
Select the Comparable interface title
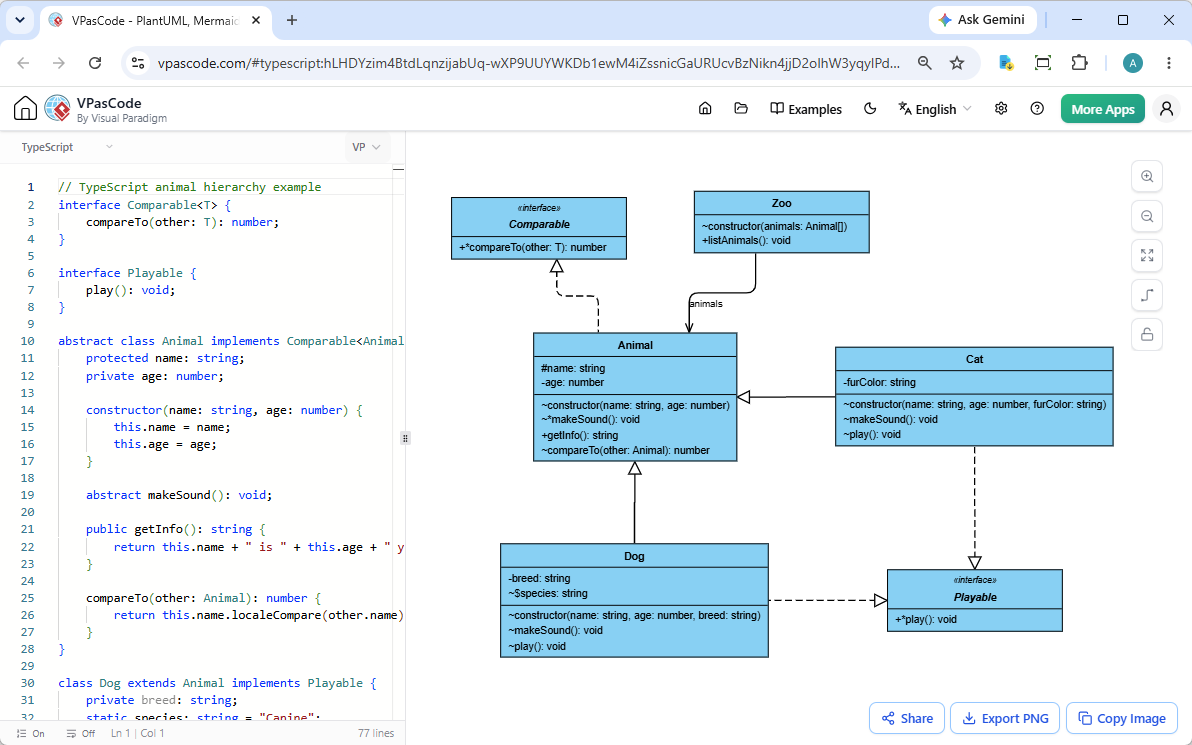539,224
